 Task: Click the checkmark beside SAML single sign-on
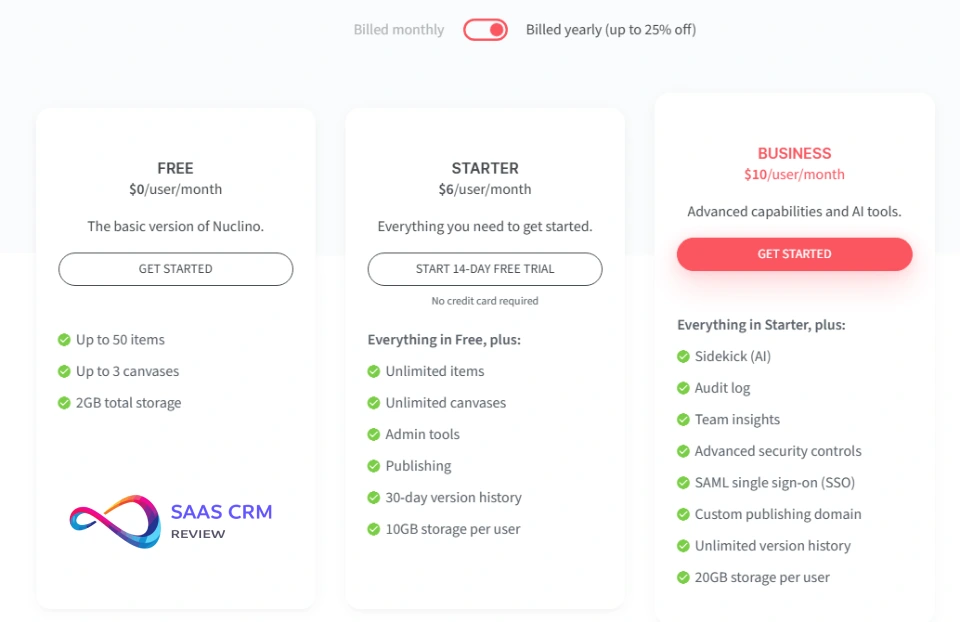pyautogui.click(x=683, y=483)
